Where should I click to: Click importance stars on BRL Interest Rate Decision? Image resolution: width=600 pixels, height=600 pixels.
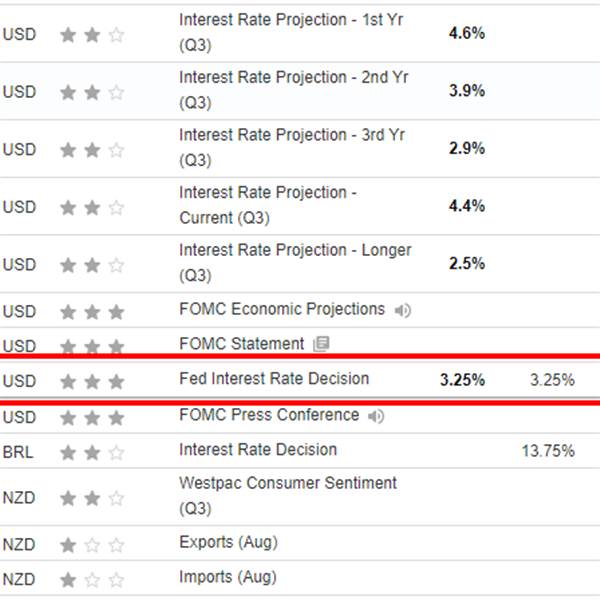point(92,453)
